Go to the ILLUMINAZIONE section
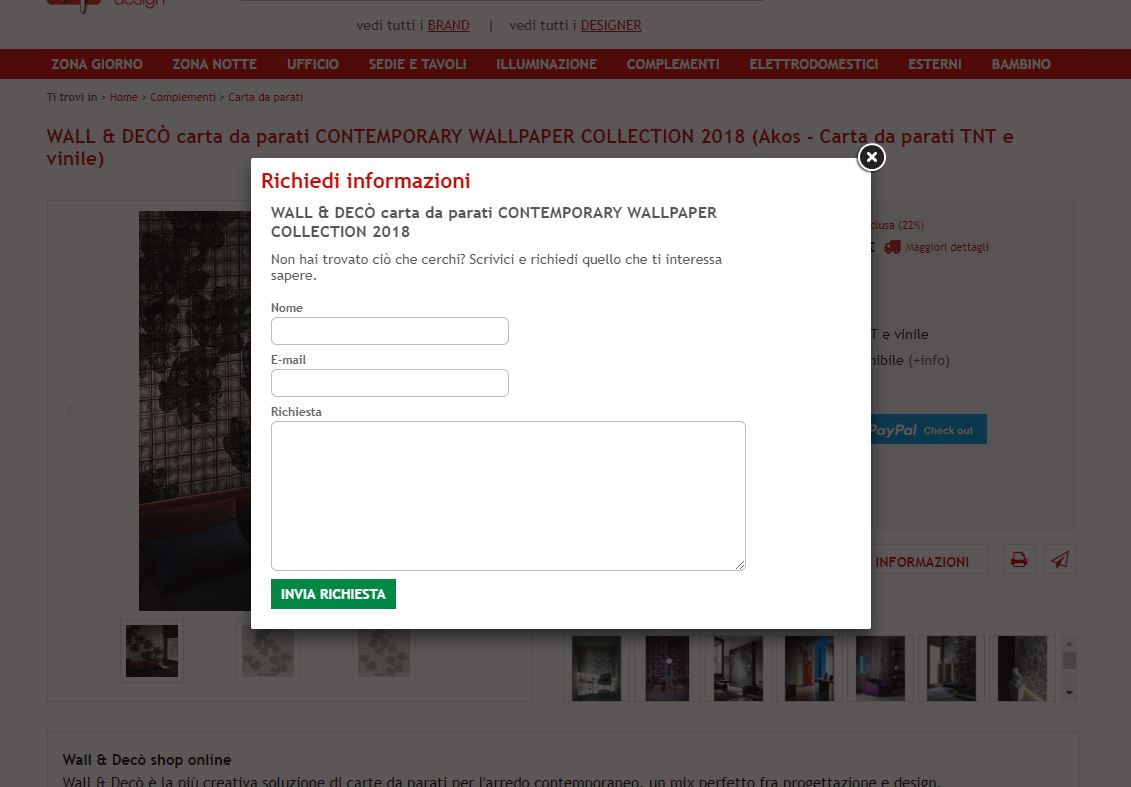 546,64
